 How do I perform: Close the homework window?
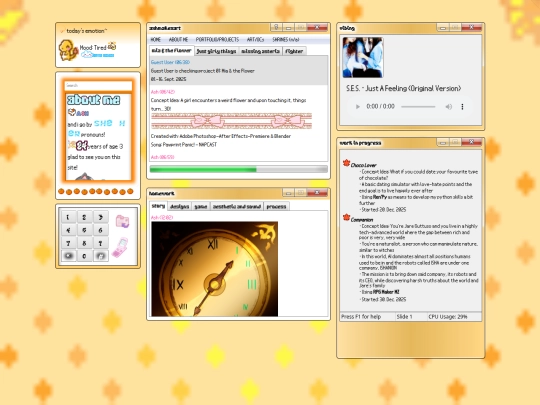click(317, 193)
